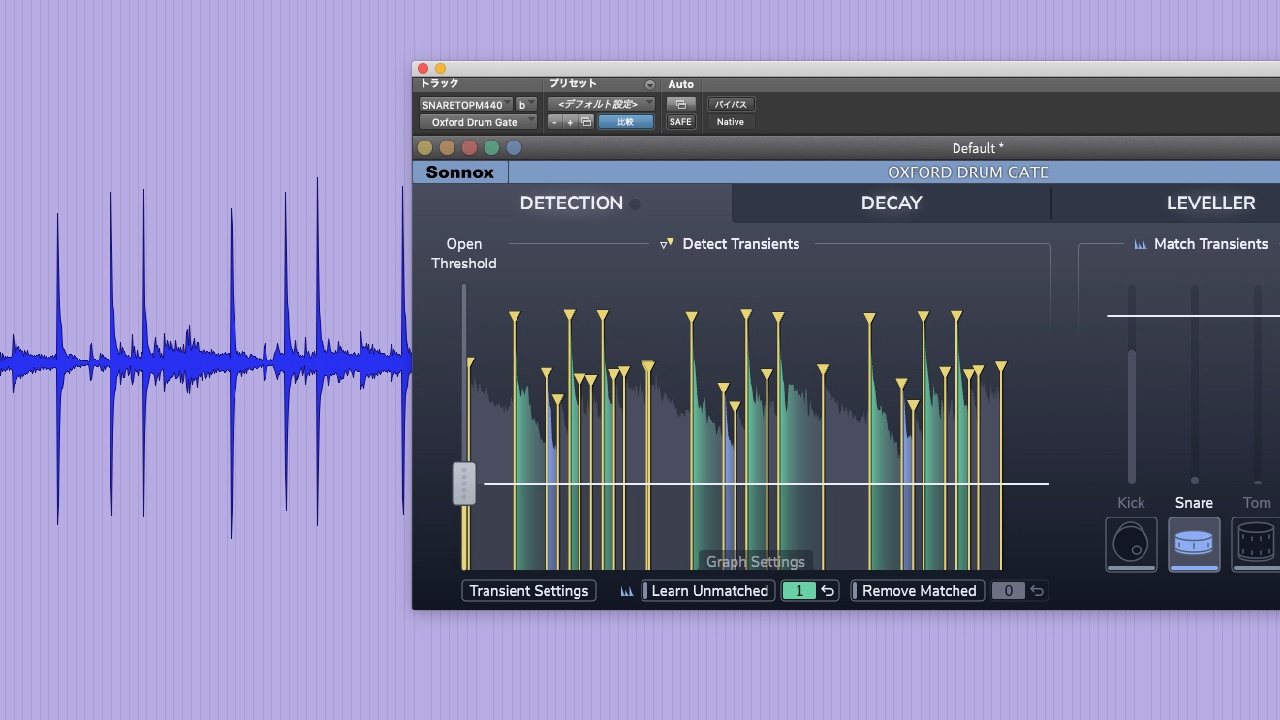Click the Detect Transients label
Viewport: 1280px width, 720px height.
(741, 244)
